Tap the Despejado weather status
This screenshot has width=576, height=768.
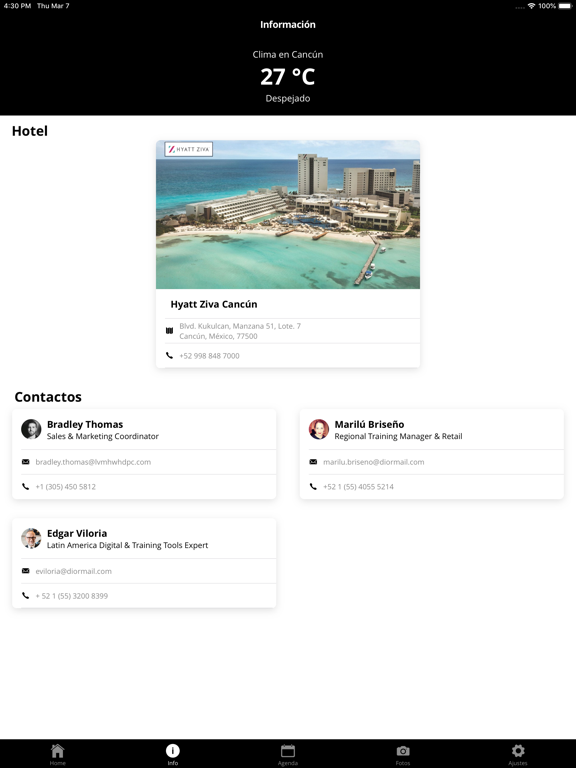pyautogui.click(x=288, y=98)
